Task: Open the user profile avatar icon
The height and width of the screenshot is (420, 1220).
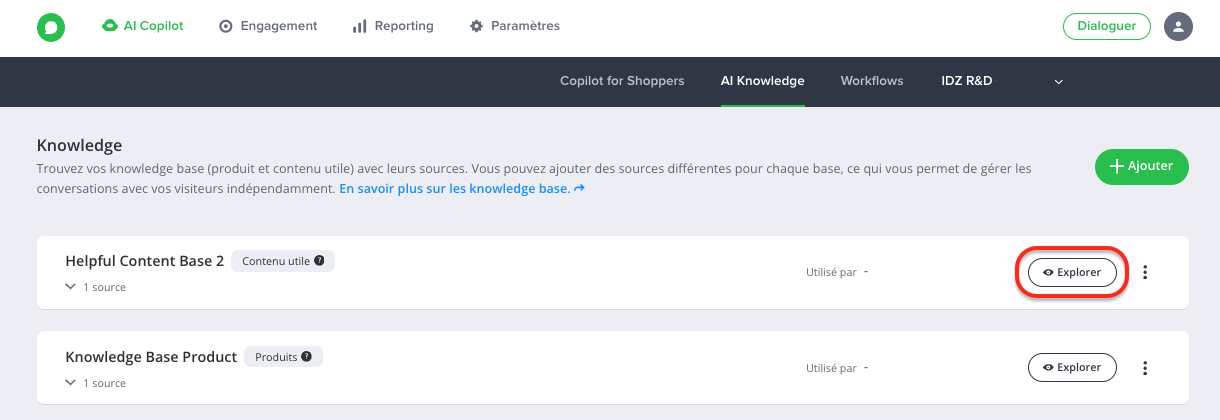Action: point(1179,27)
